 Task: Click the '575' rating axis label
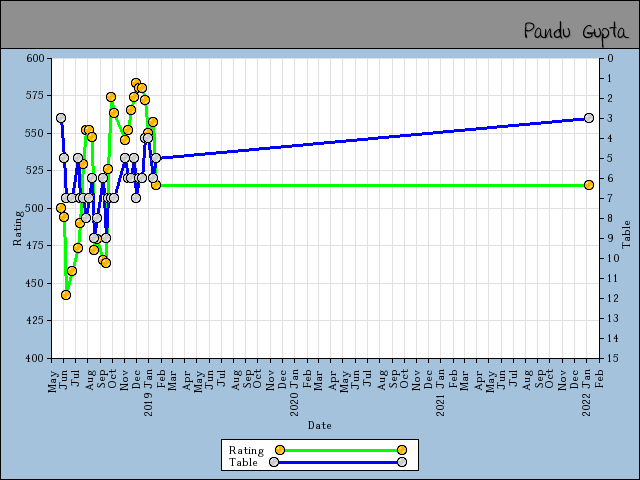[35, 96]
